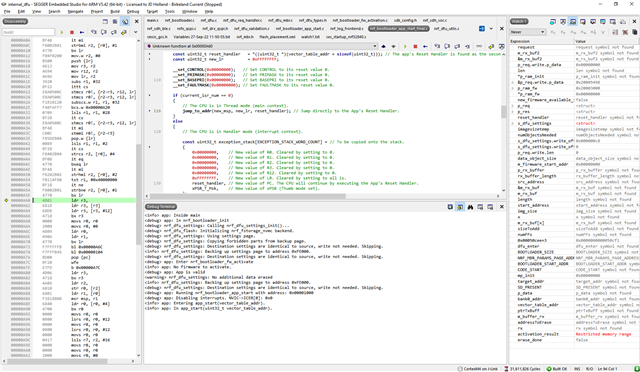Expand the p_ram_fw row in Watch
Screen dimensions: 640x372
point(513,88)
